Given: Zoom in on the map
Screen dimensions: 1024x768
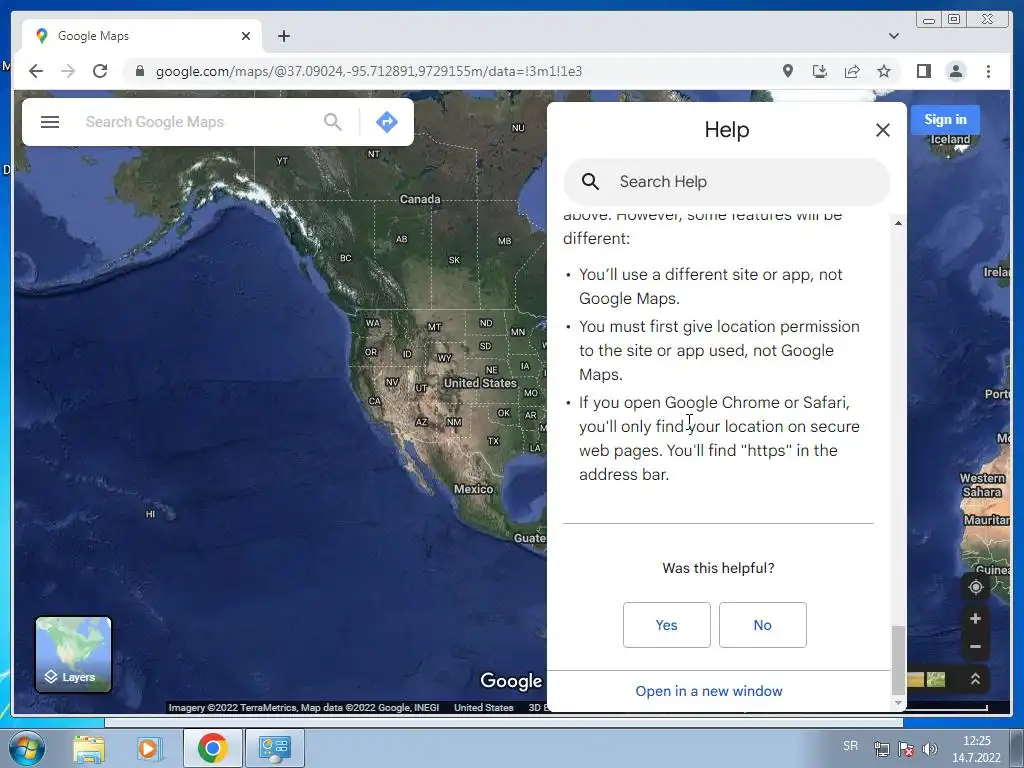Looking at the screenshot, I should point(975,618).
